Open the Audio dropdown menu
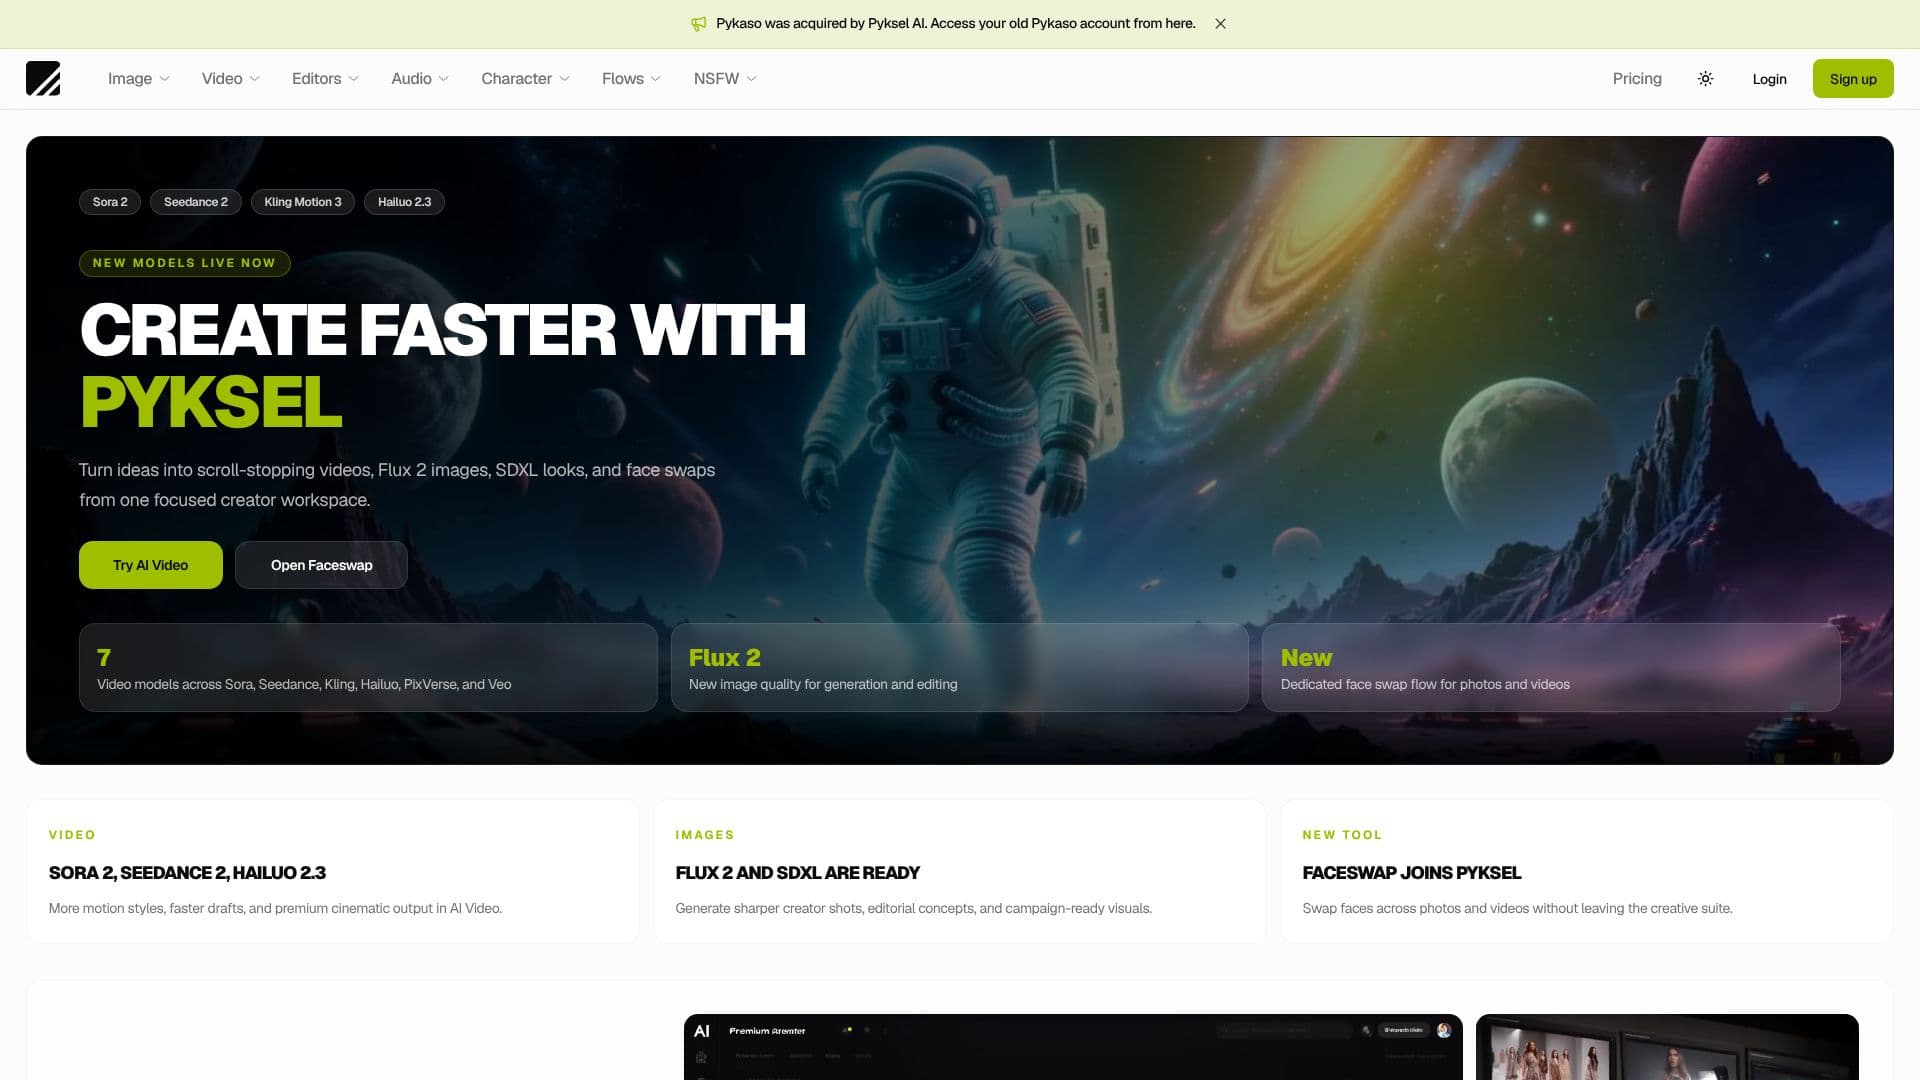 coord(420,79)
